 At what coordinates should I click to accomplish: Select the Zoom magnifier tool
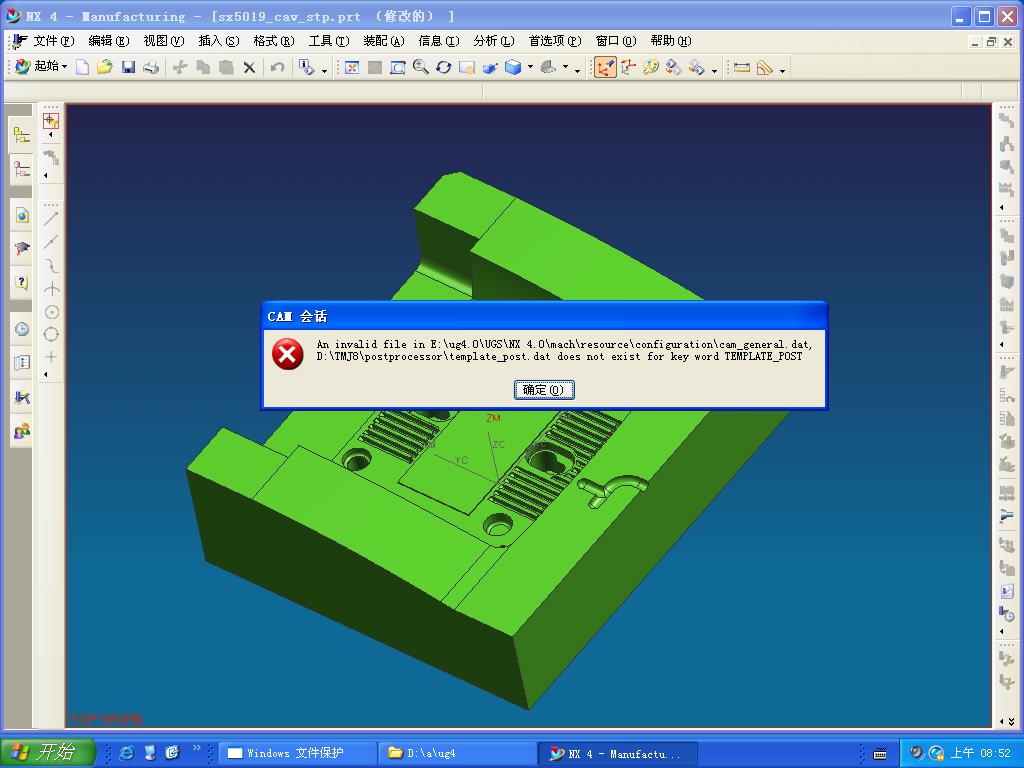(421, 67)
